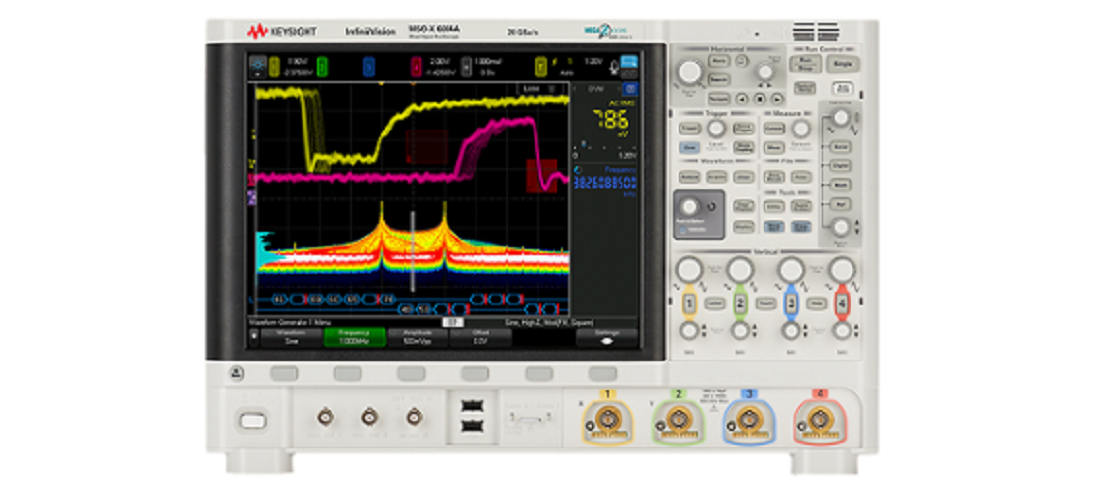Open the Lister dropdown on the waveform area
Image resolution: width=1100 pixels, height=492 pixels.
(x=539, y=88)
